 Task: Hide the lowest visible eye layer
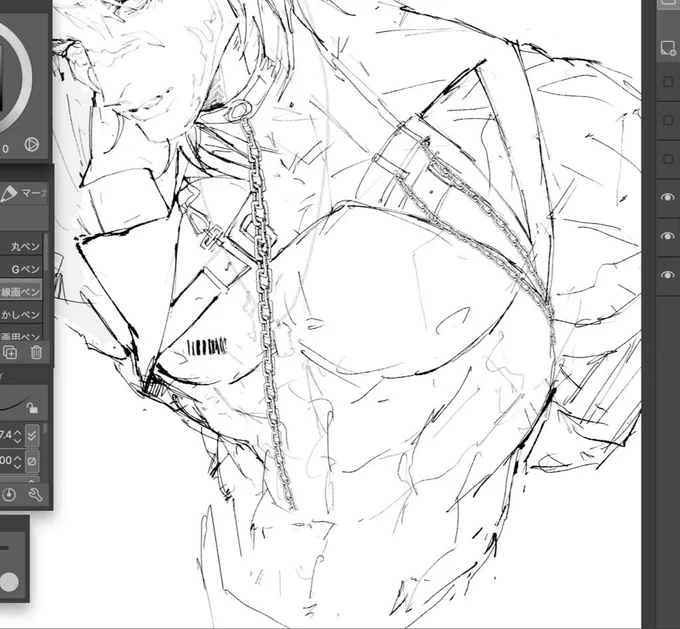tap(668, 275)
